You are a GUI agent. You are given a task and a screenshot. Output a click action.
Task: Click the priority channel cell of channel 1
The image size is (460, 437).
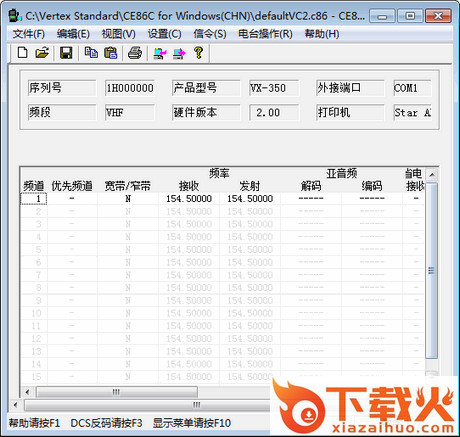pos(72,199)
